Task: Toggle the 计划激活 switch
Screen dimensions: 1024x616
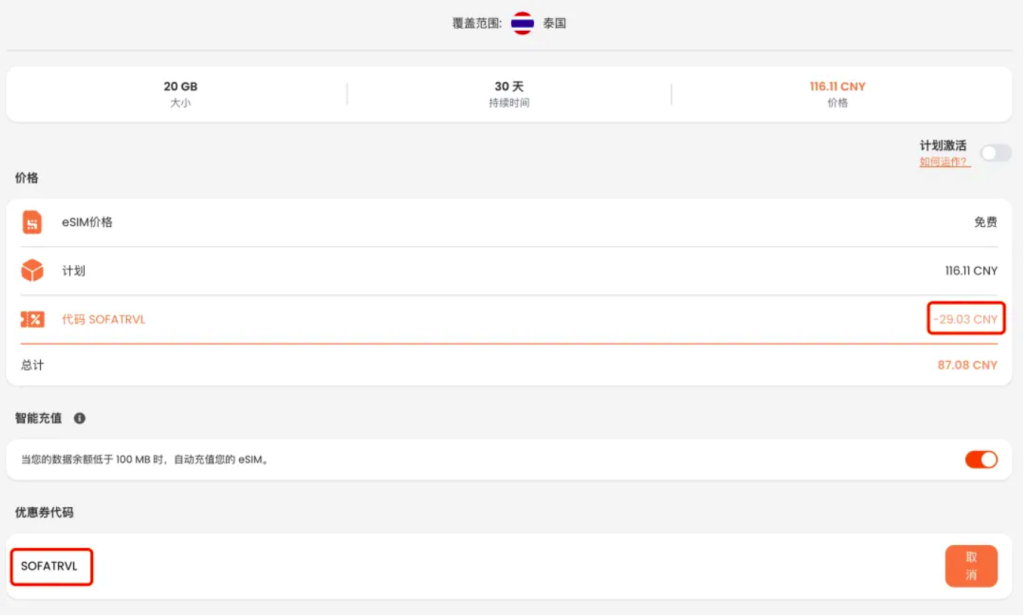Action: point(995,153)
